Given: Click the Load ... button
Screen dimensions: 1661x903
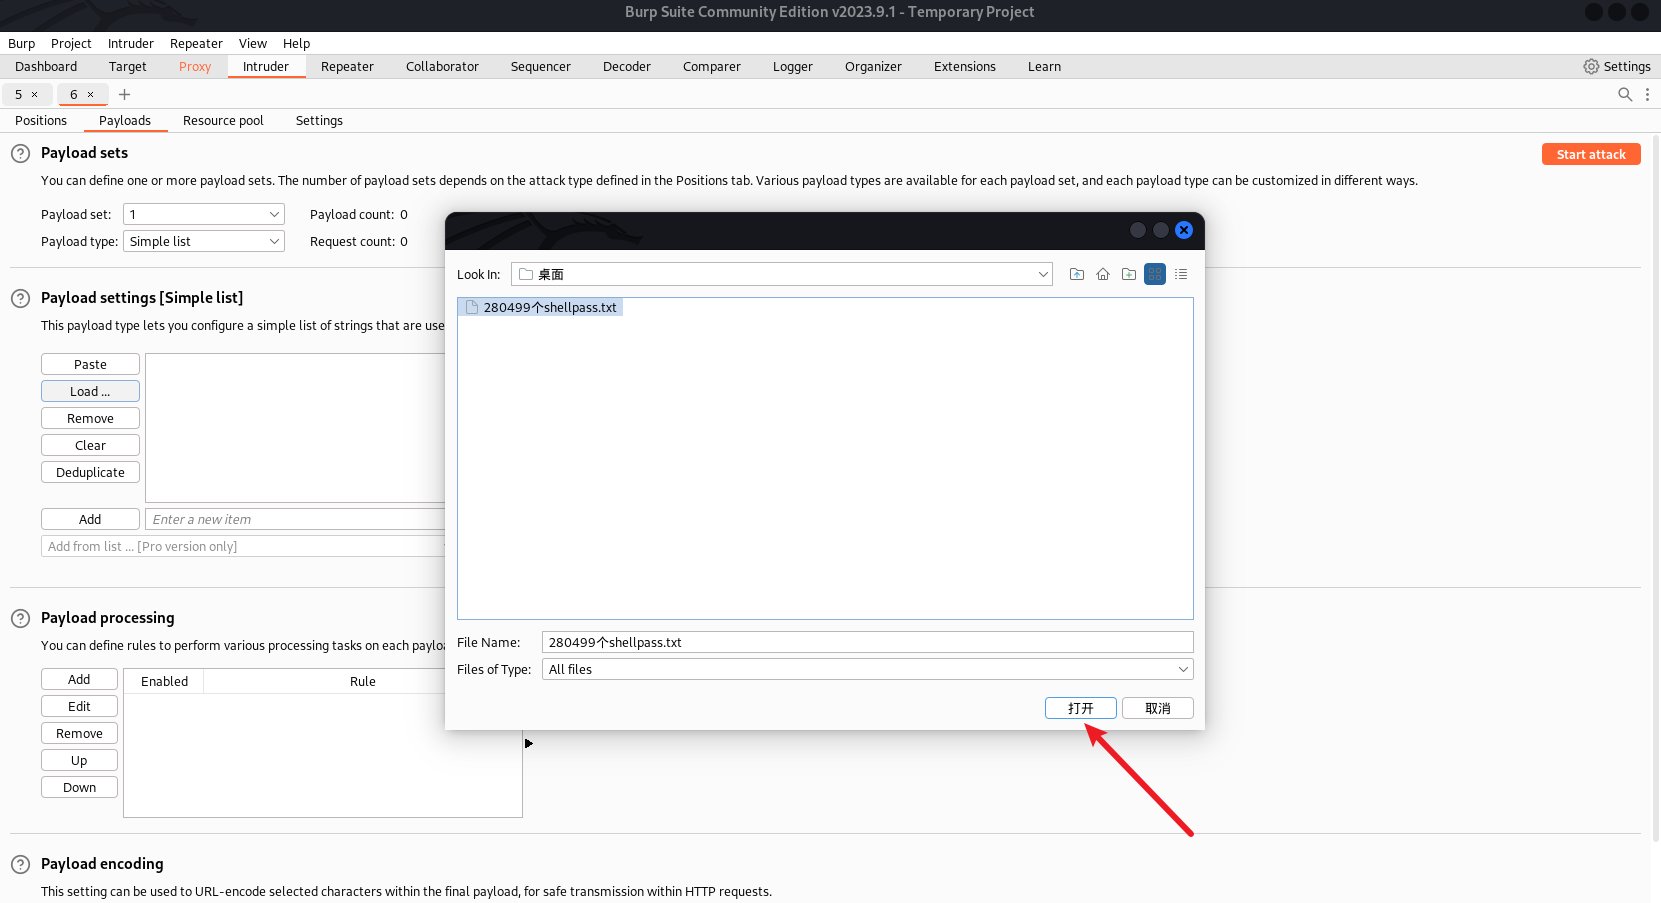Looking at the screenshot, I should [90, 391].
